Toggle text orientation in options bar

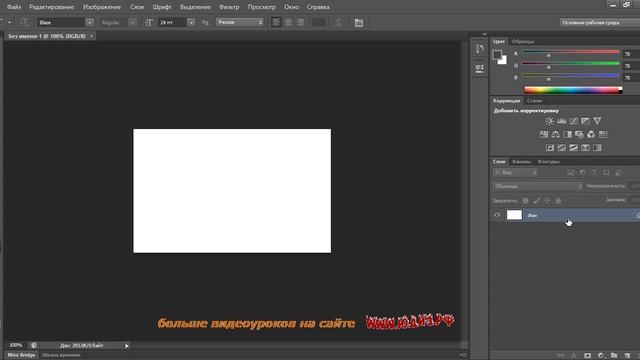pyautogui.click(x=24, y=22)
